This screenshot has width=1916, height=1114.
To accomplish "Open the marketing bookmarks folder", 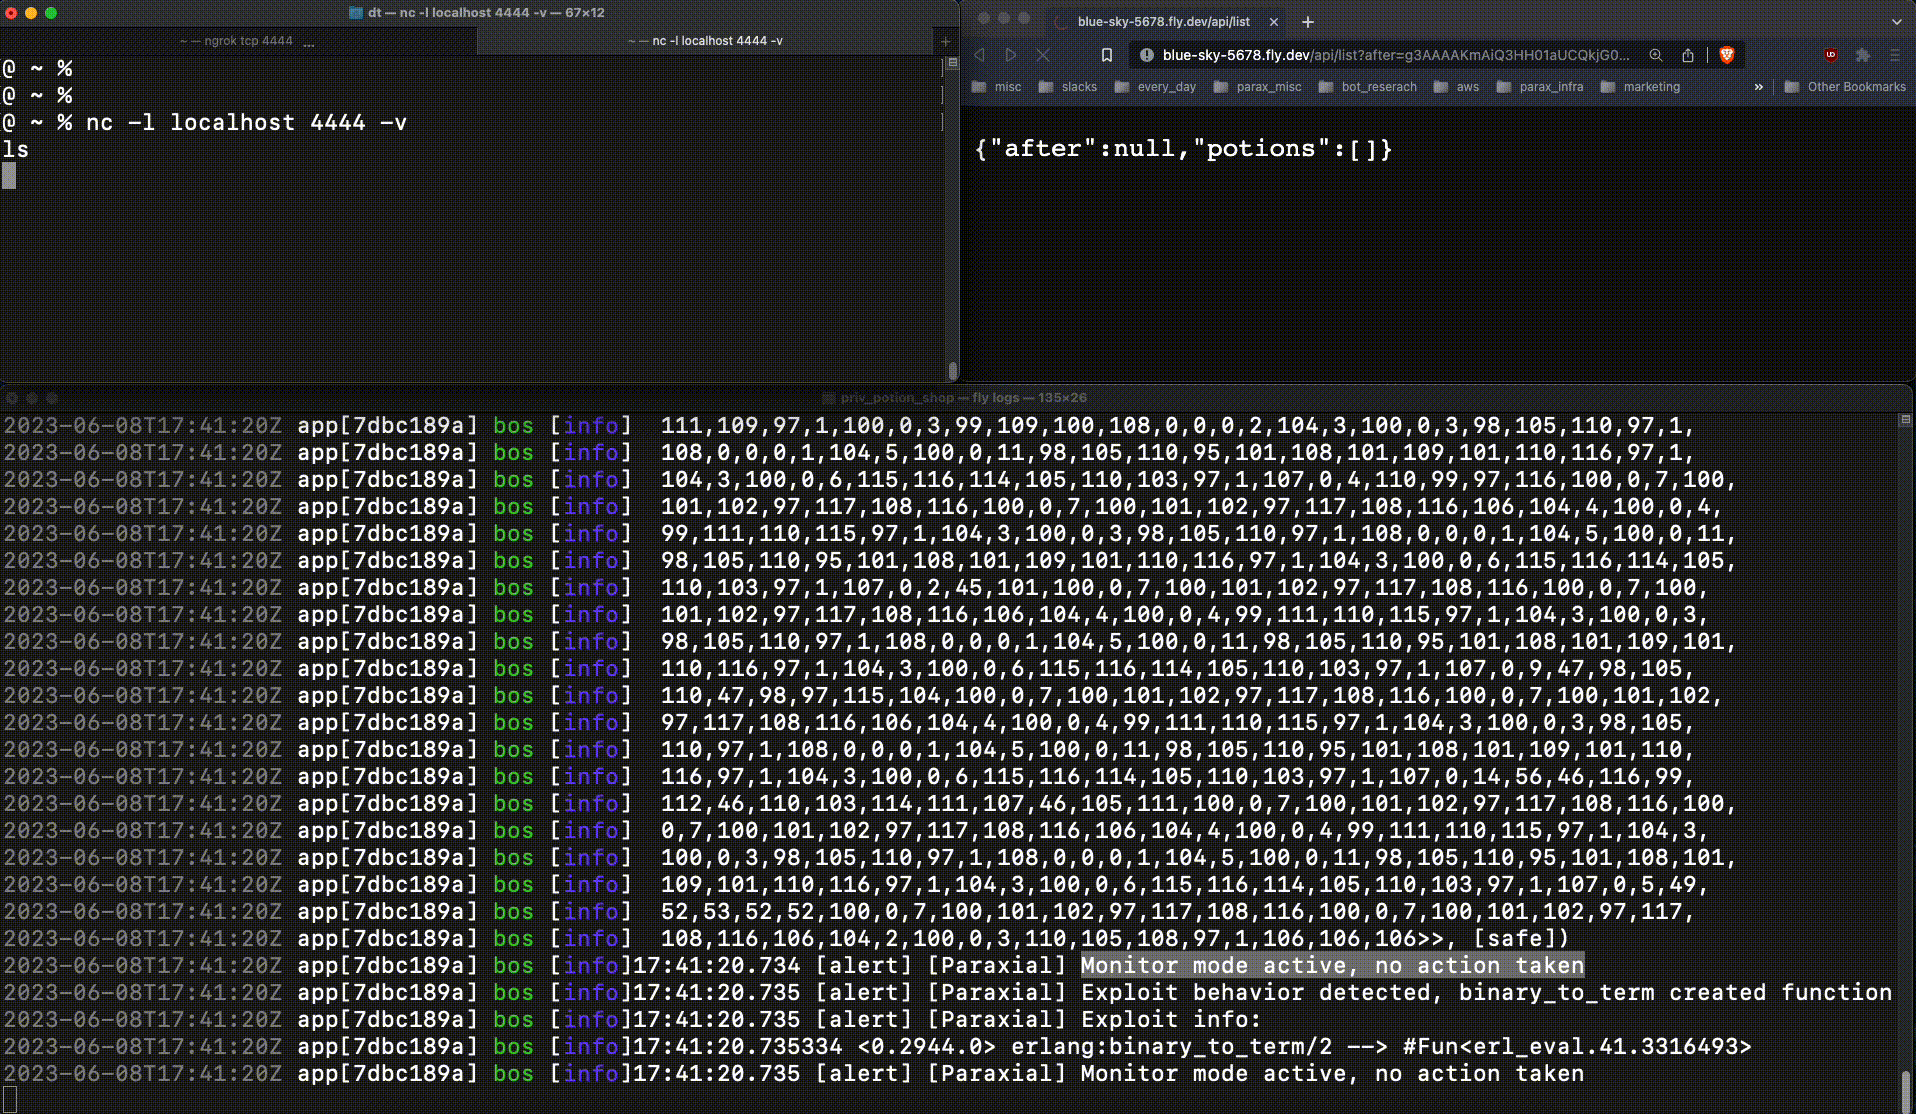I will click(x=1640, y=87).
